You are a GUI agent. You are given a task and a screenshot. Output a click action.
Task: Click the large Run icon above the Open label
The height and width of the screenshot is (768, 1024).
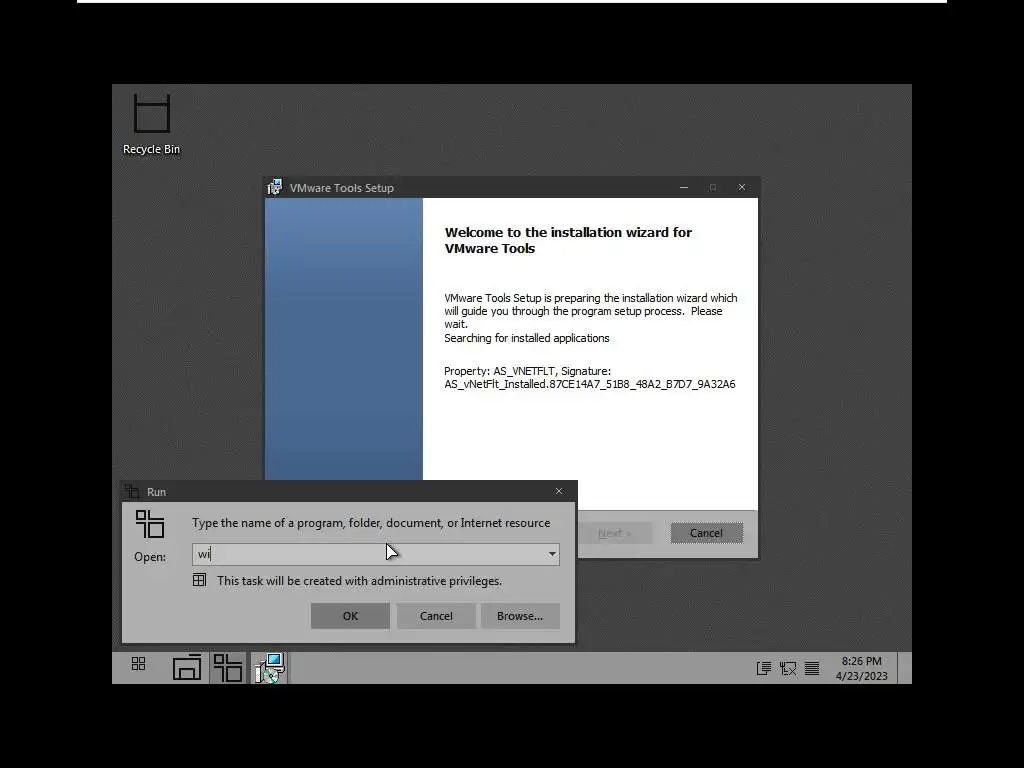[150, 524]
